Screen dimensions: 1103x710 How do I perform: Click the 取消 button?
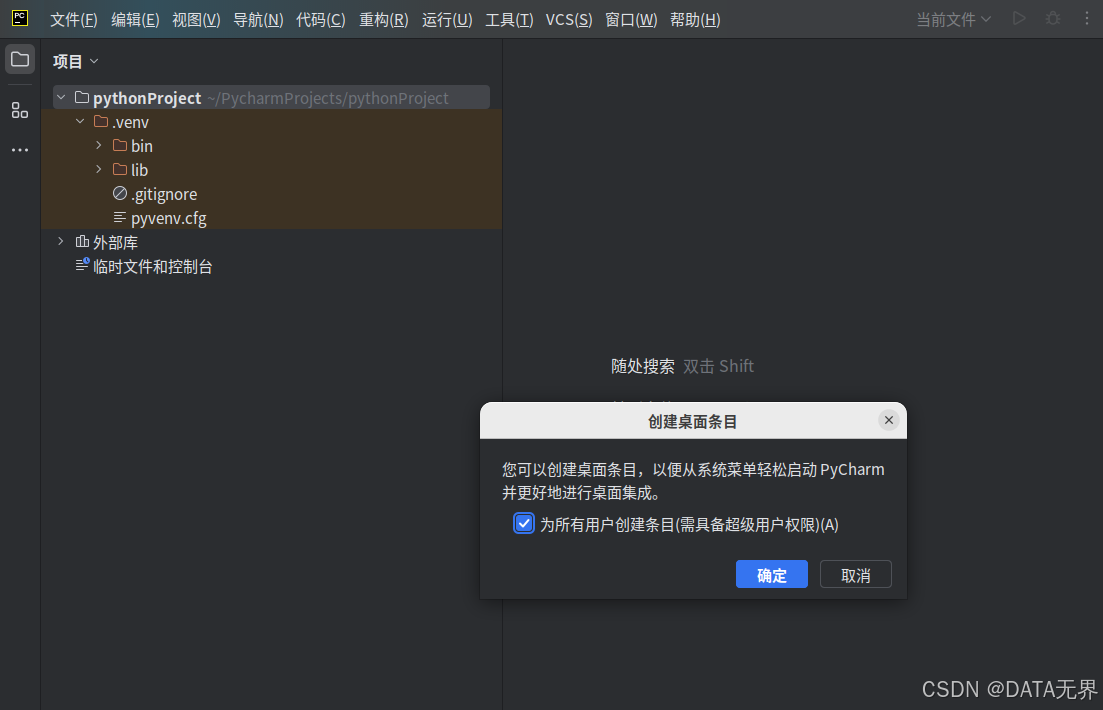pos(855,574)
